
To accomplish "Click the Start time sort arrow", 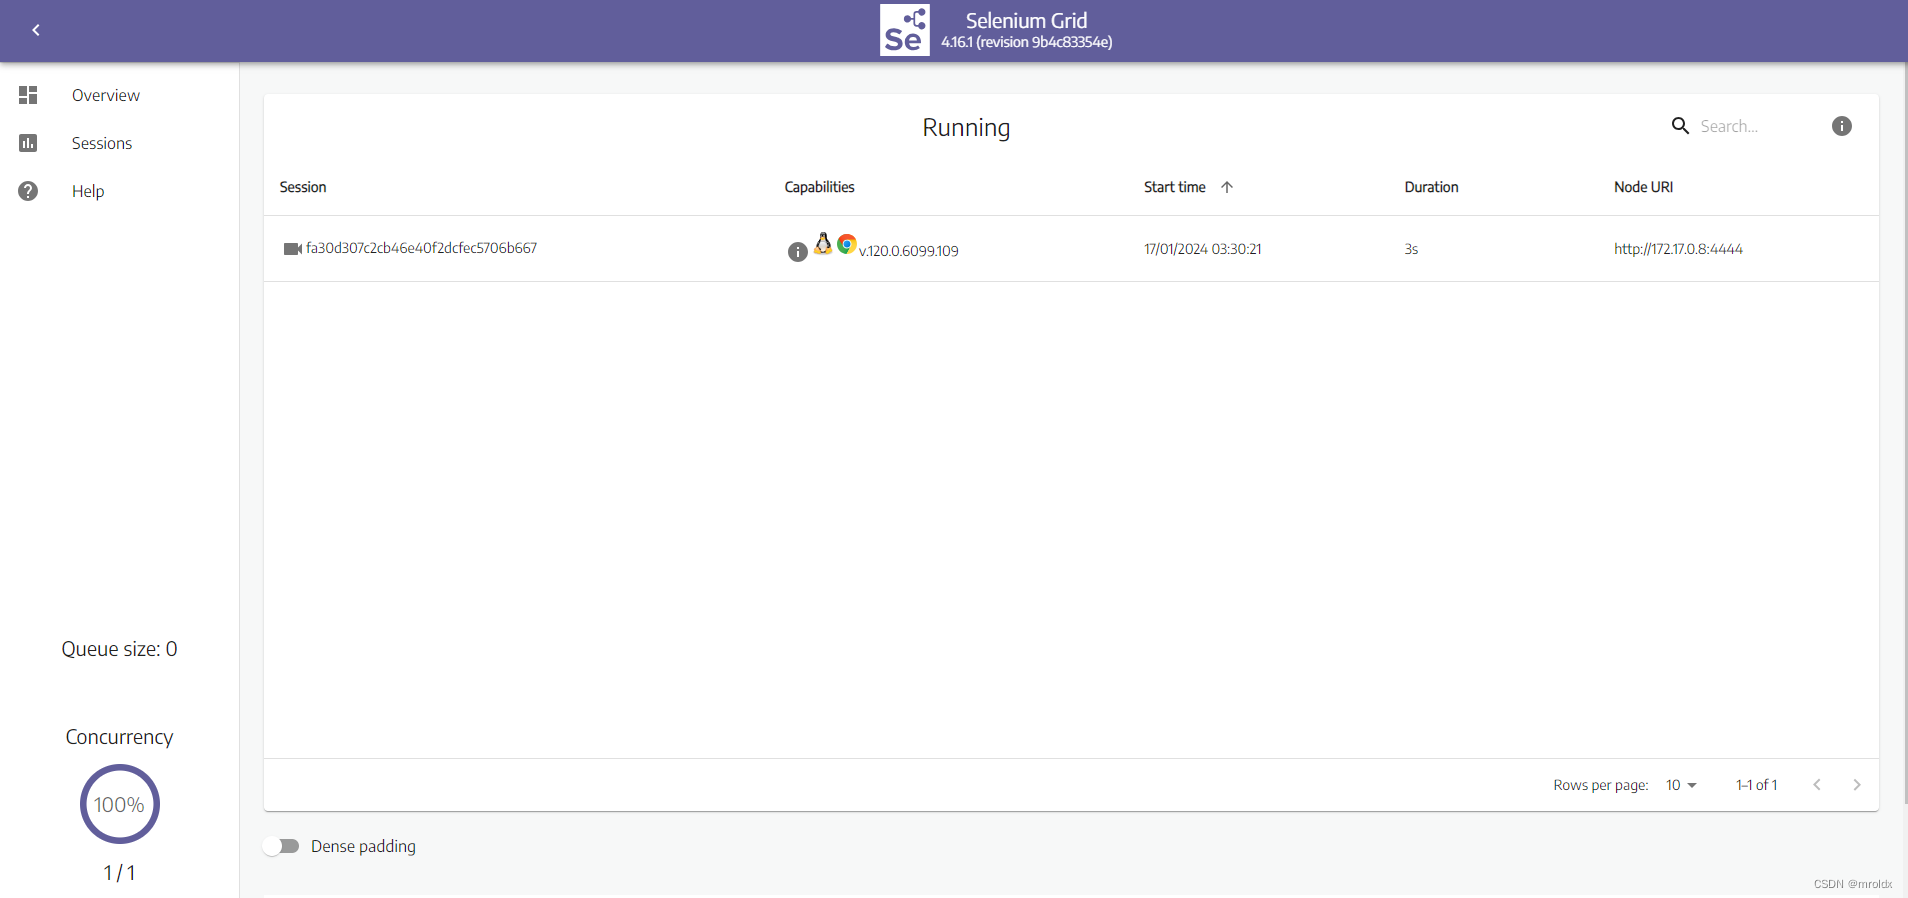I will point(1227,187).
